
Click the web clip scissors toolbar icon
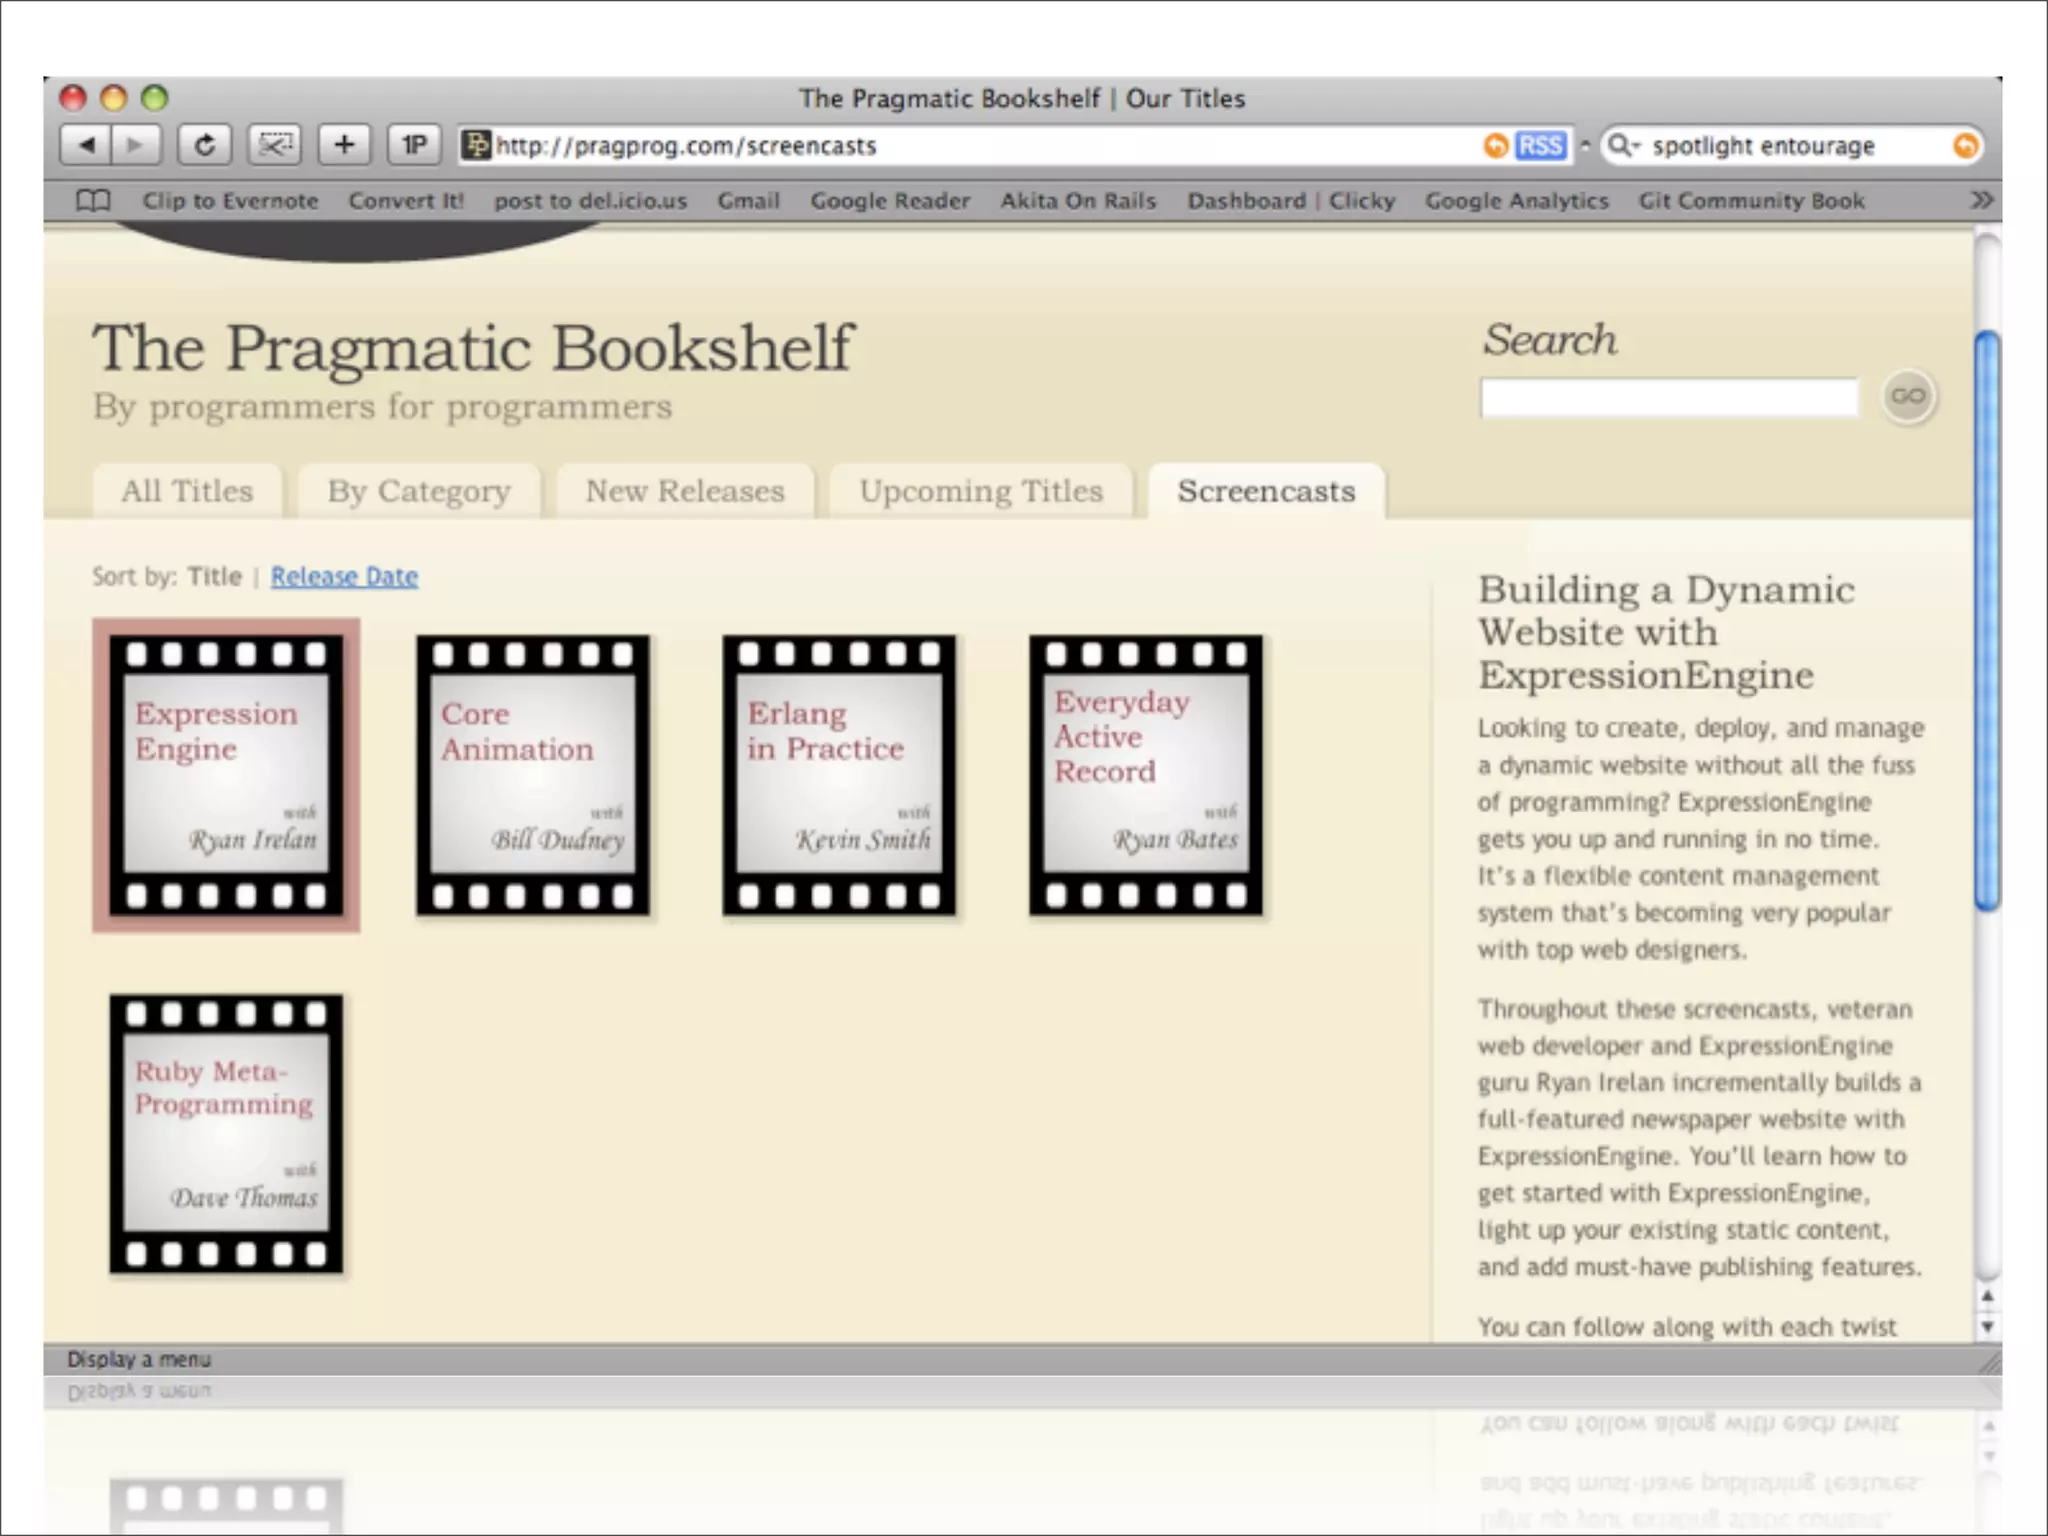coord(275,145)
